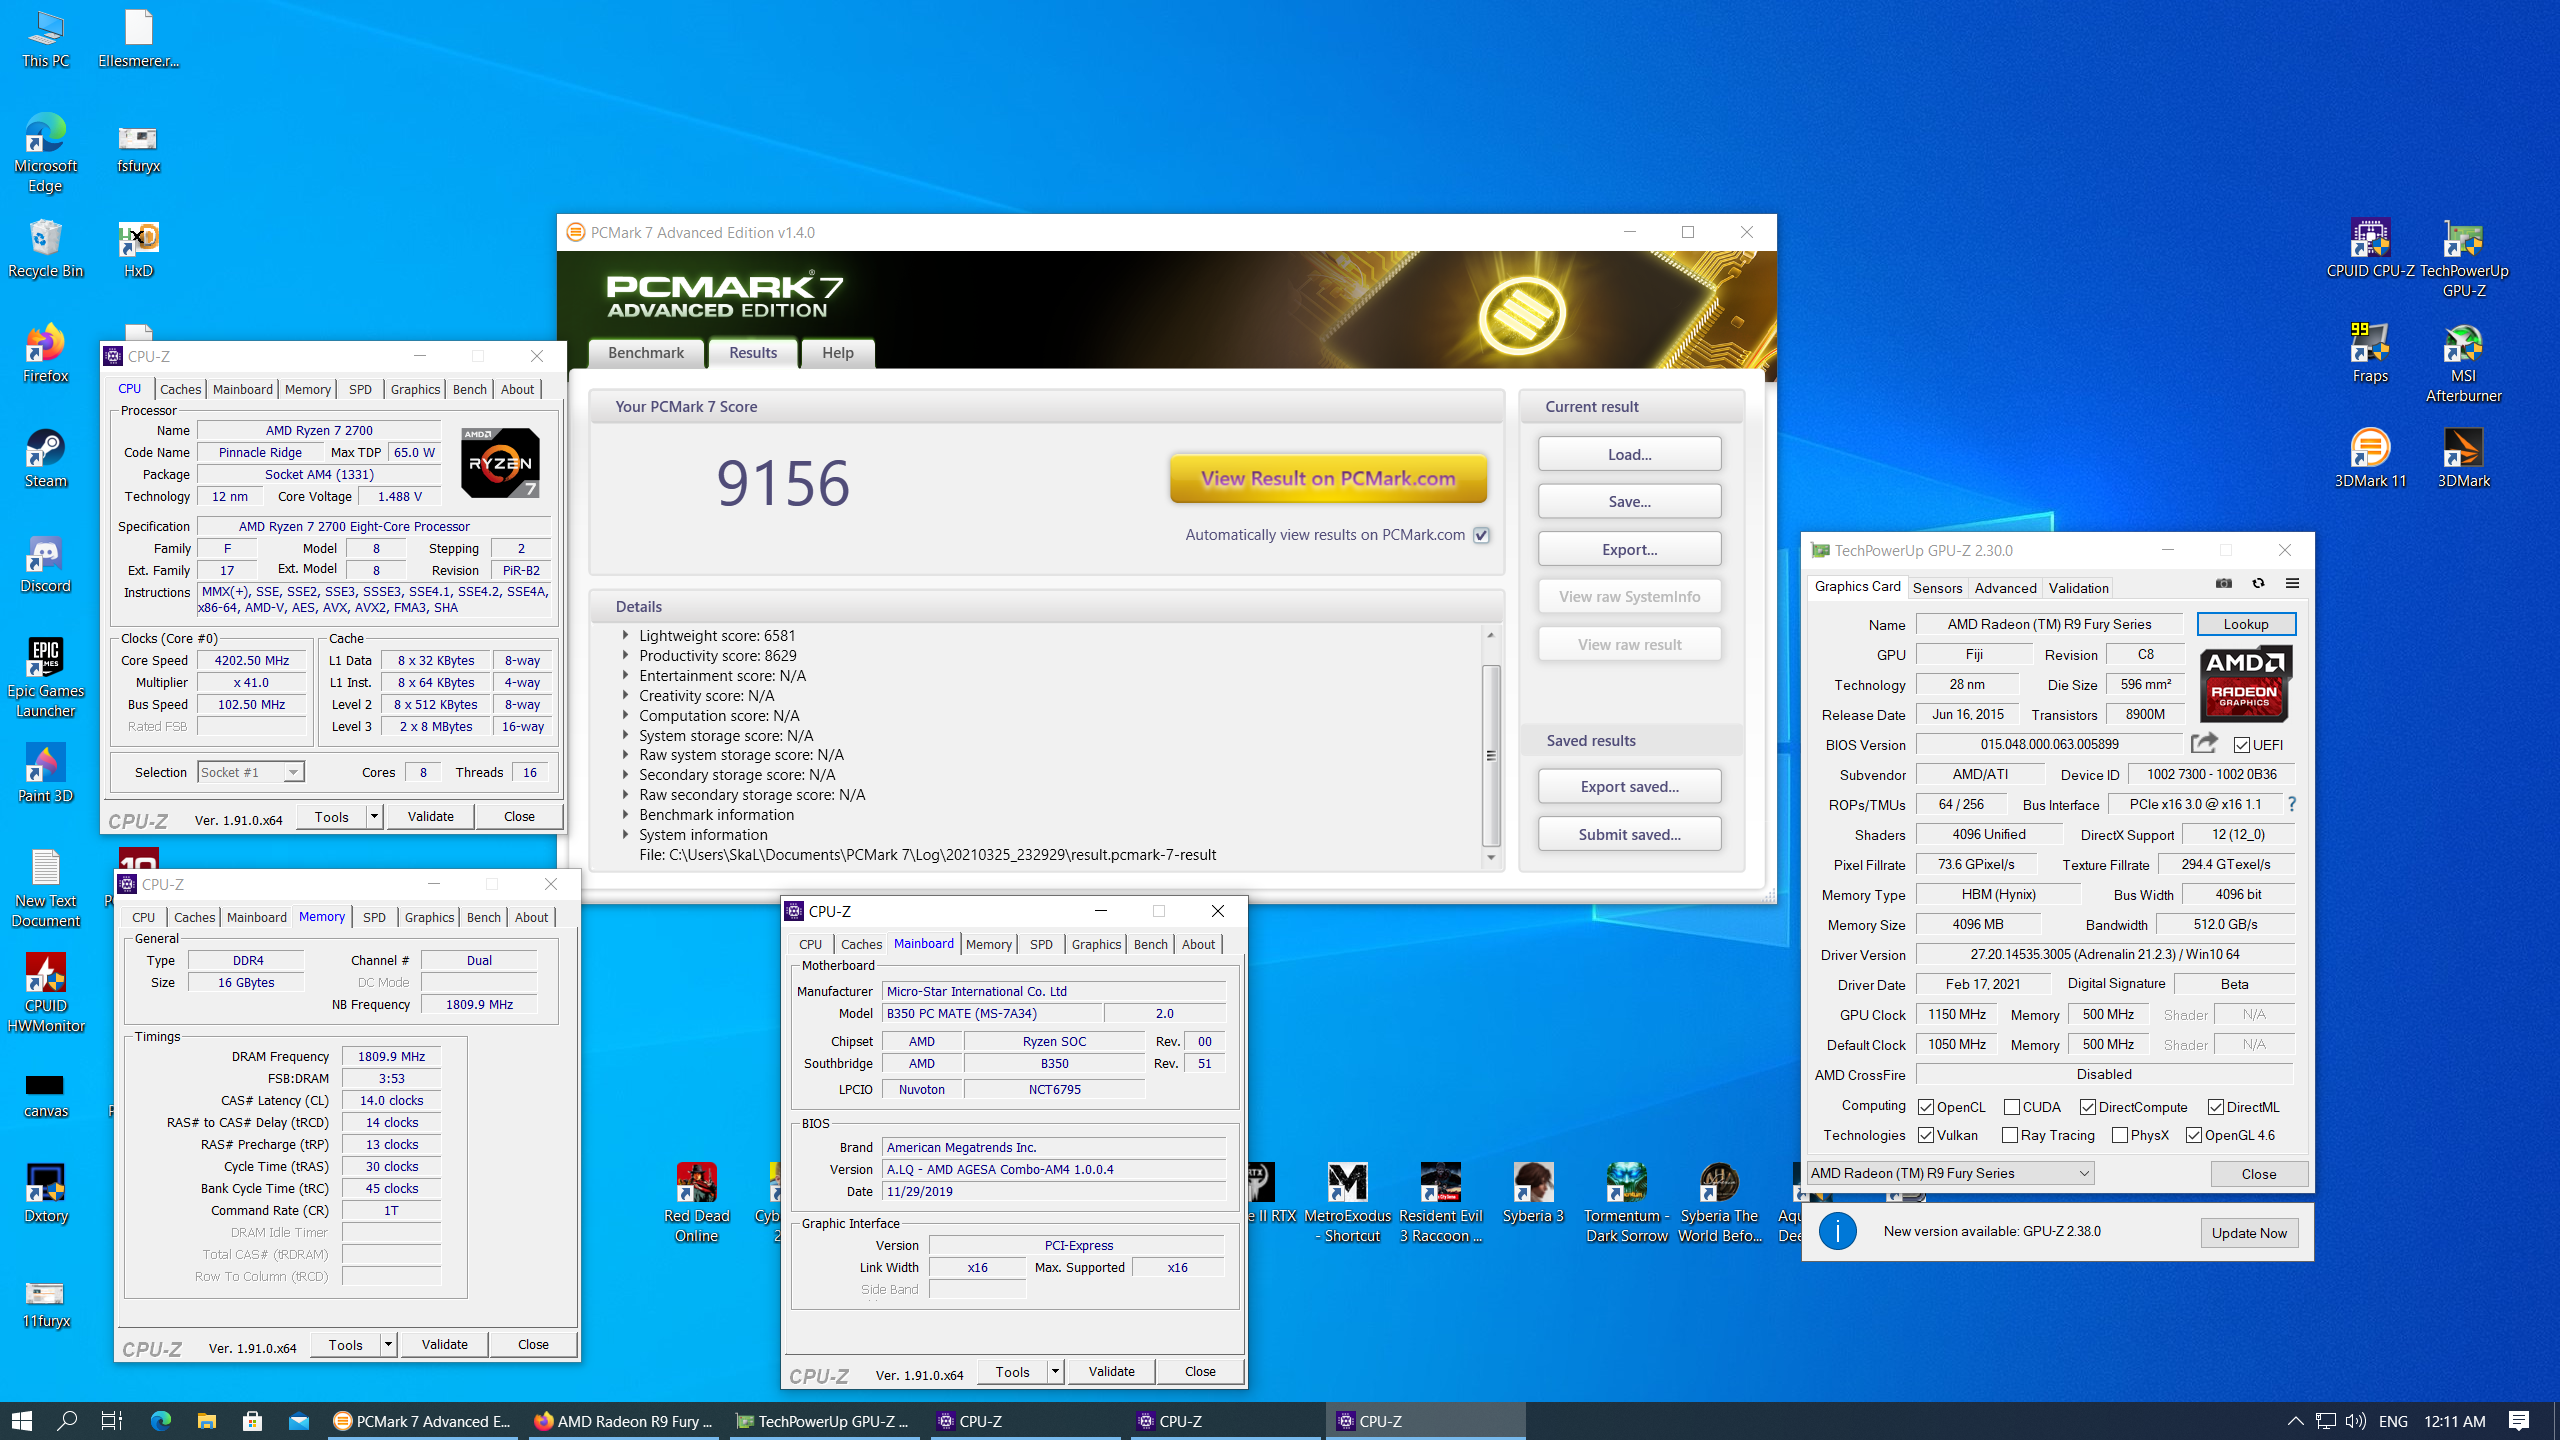Image resolution: width=2560 pixels, height=1440 pixels.
Task: Toggle DirectCompute checkbox in GPU-Z
Action: point(2088,1107)
